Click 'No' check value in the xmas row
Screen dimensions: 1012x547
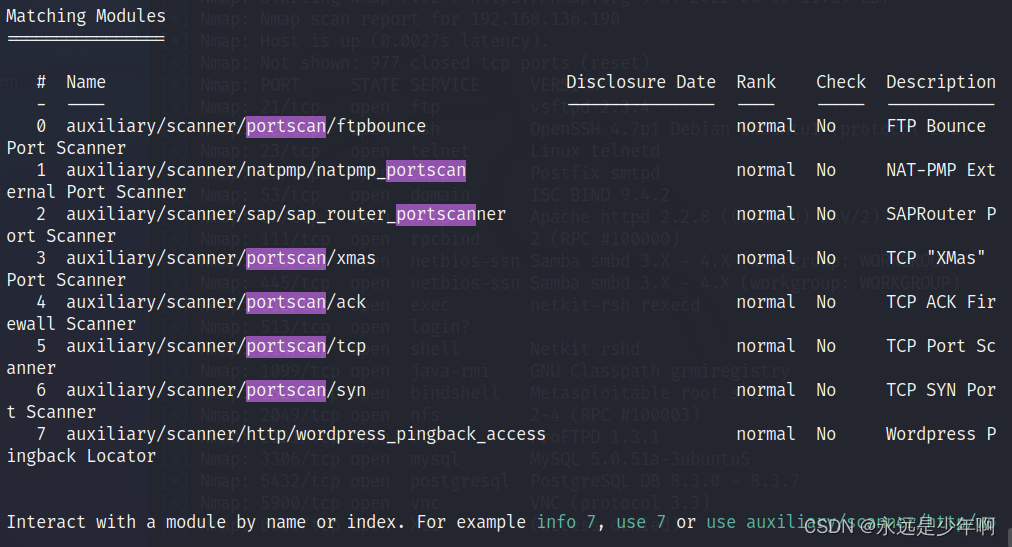pyautogui.click(x=826, y=258)
